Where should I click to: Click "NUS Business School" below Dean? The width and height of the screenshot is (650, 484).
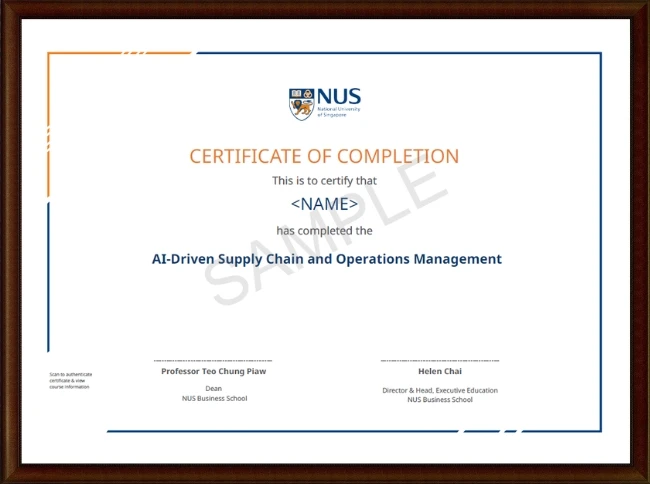(214, 398)
